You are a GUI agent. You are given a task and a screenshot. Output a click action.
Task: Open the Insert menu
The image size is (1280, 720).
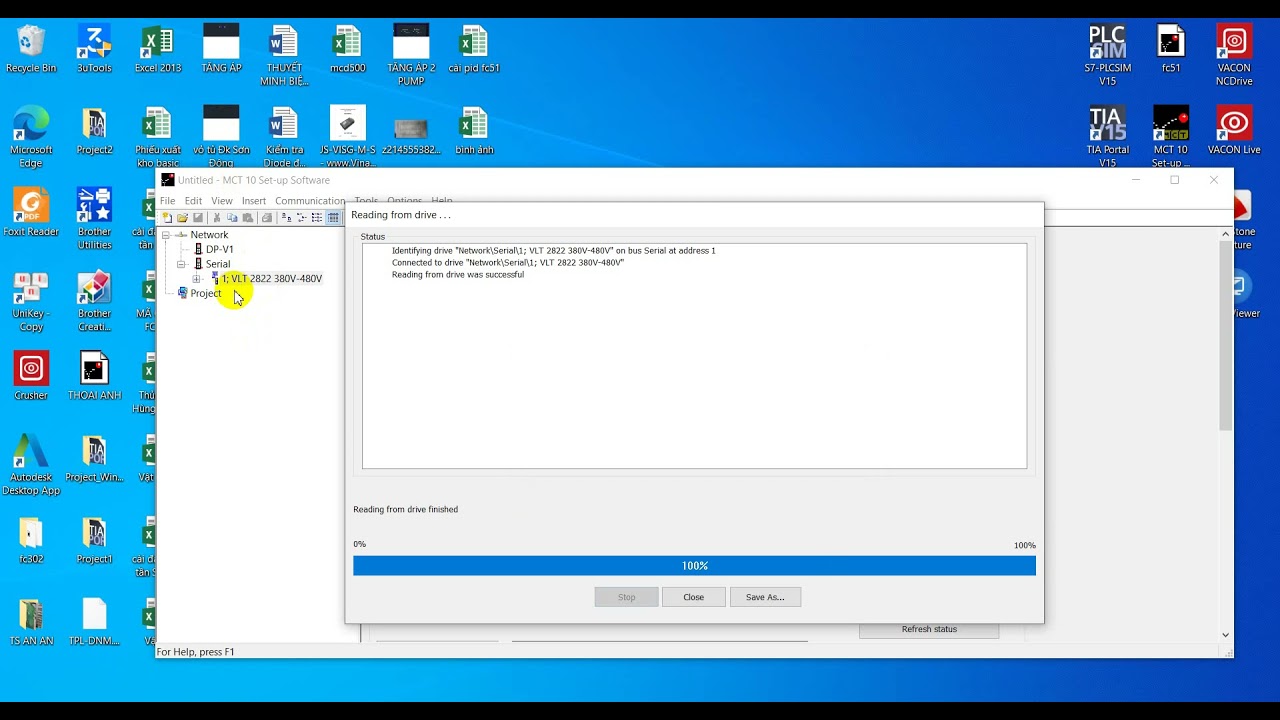coord(254,201)
